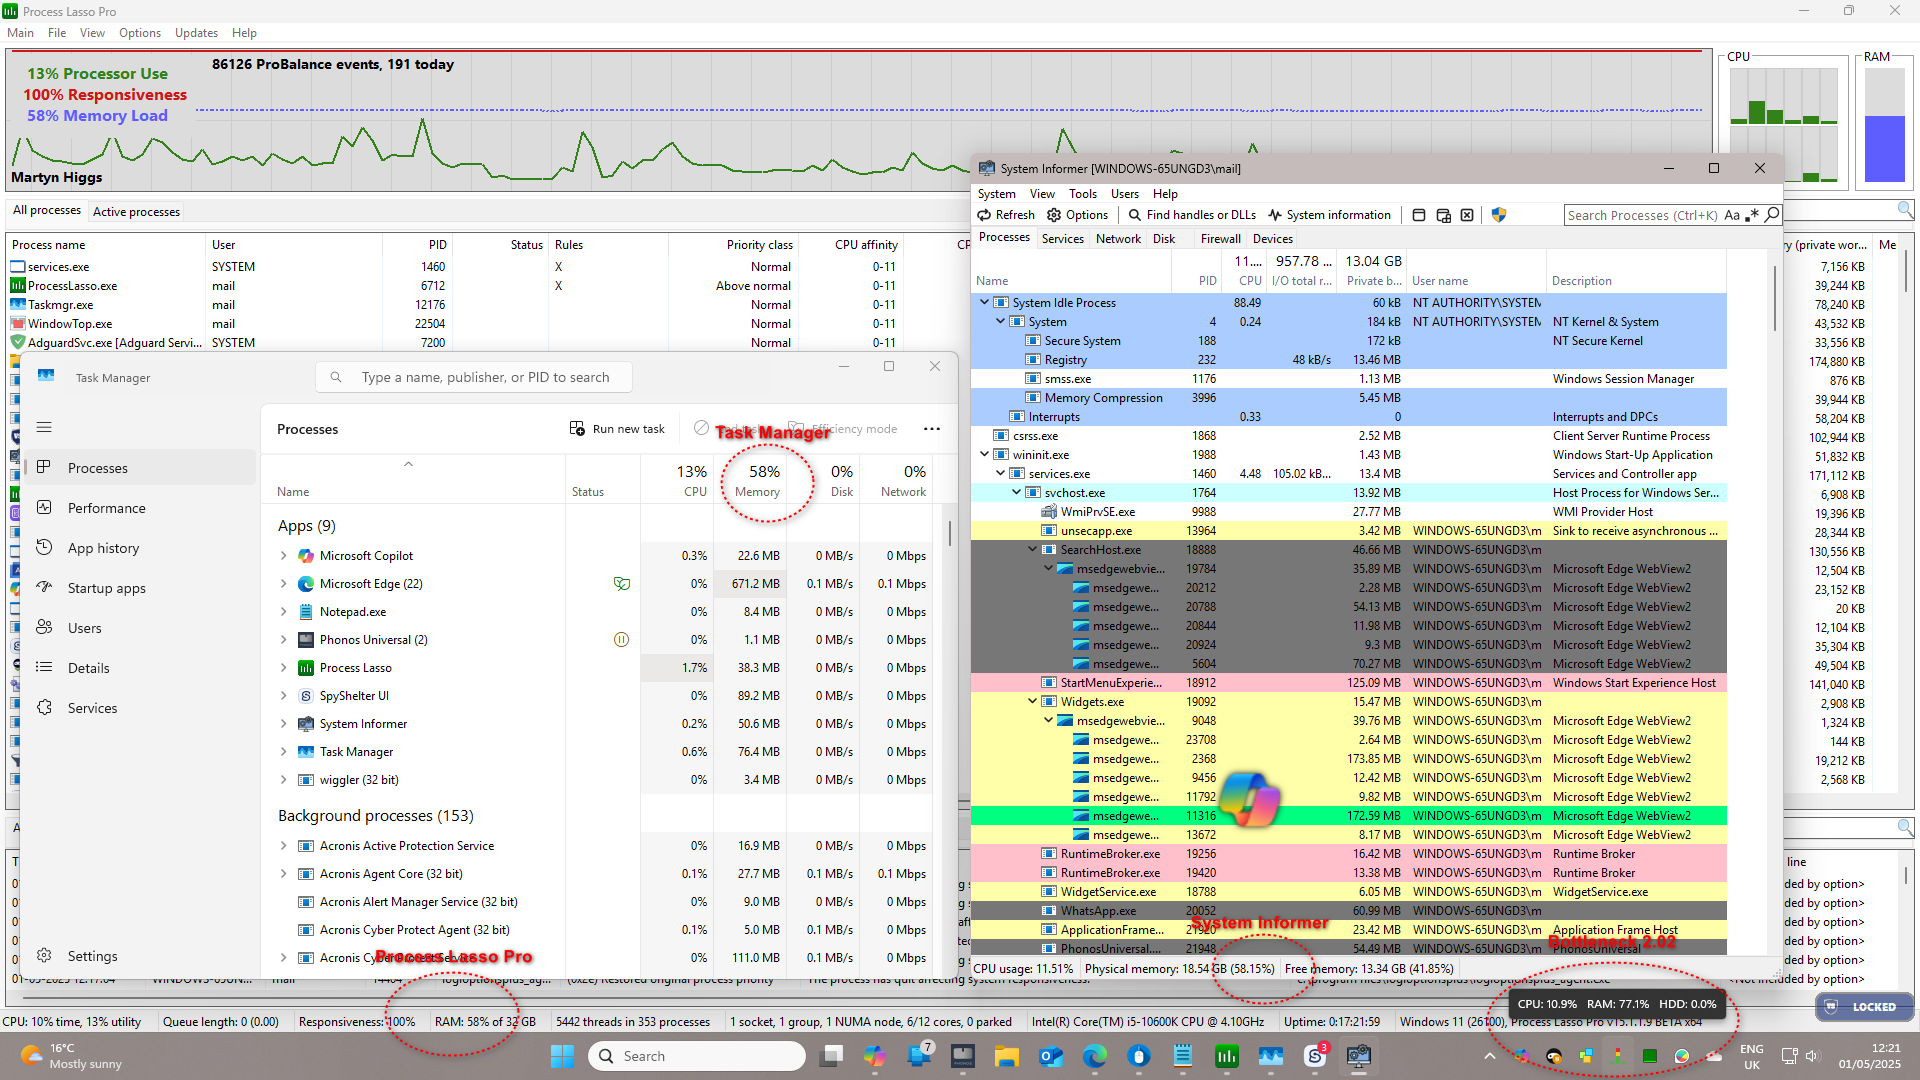
Task: Click Process Lasso icon in taskbar
Action: 1227,1056
